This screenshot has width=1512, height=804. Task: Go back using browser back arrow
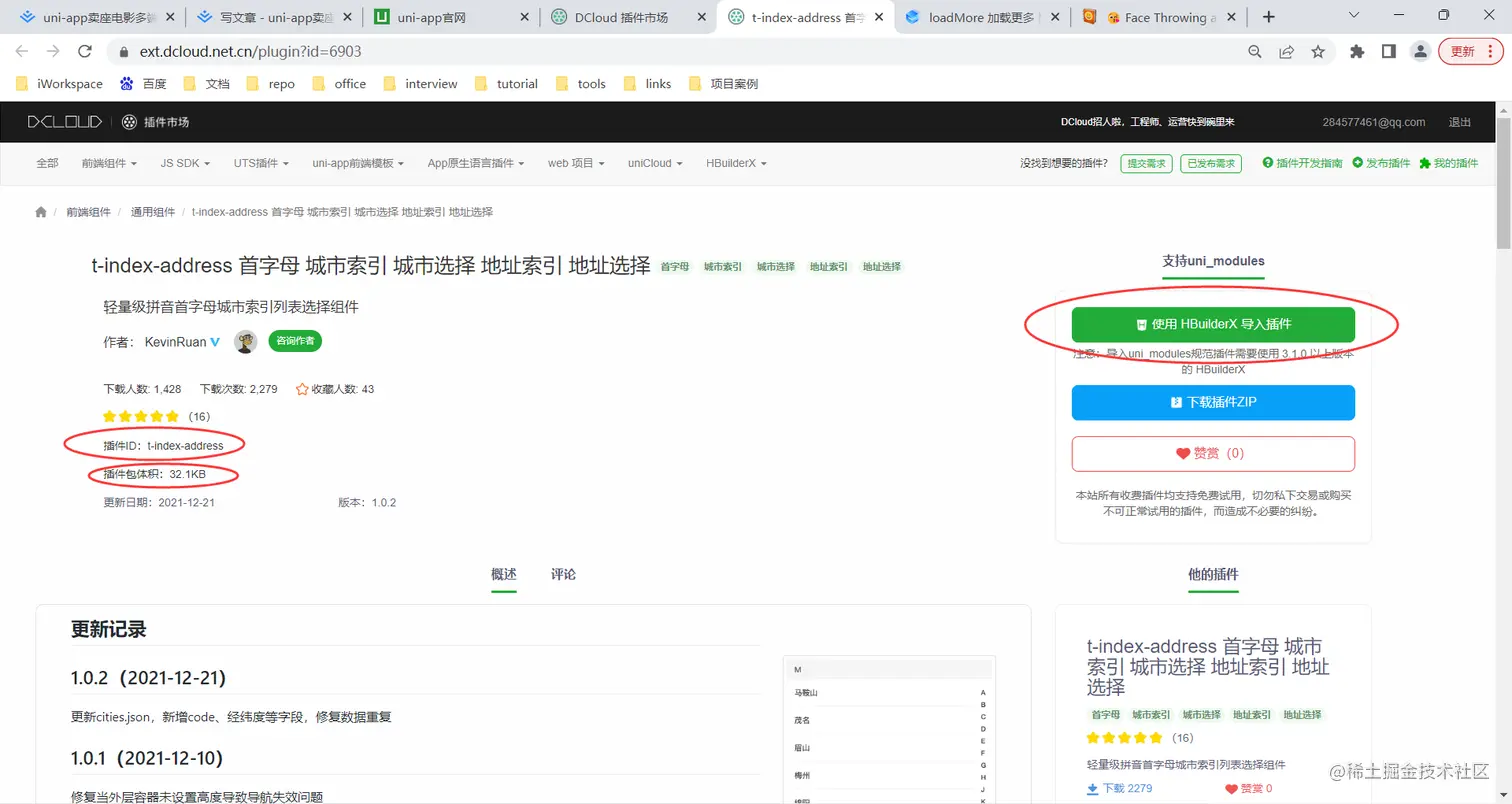click(23, 52)
